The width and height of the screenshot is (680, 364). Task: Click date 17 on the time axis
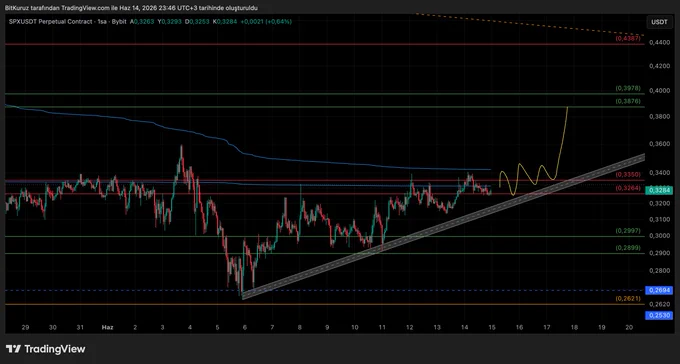pos(547,328)
